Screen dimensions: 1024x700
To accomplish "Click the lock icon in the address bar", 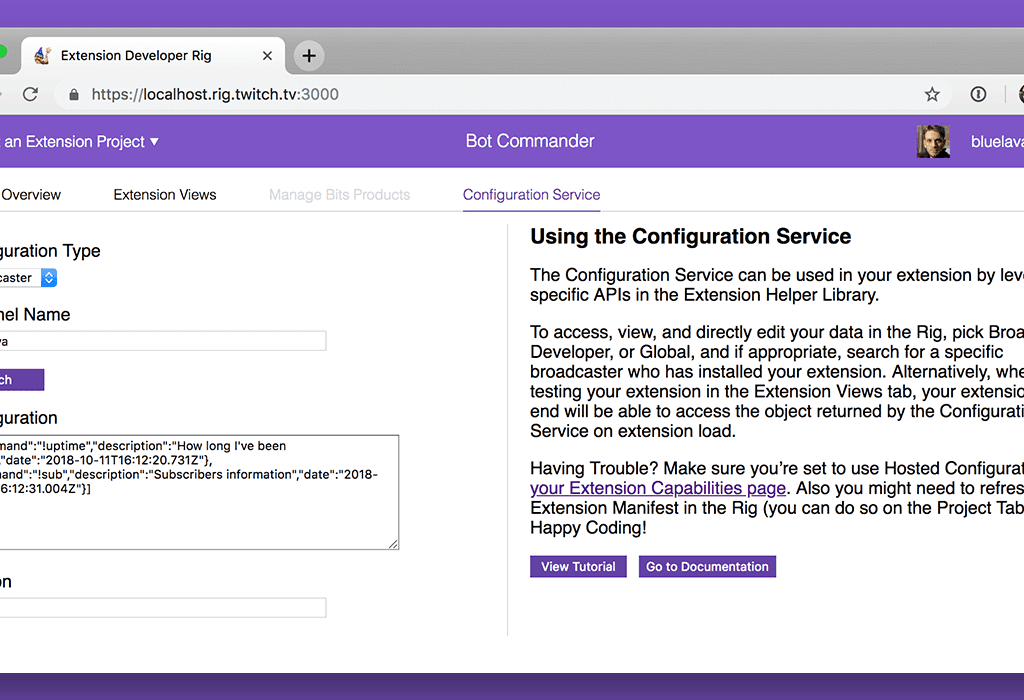I will 74,95.
